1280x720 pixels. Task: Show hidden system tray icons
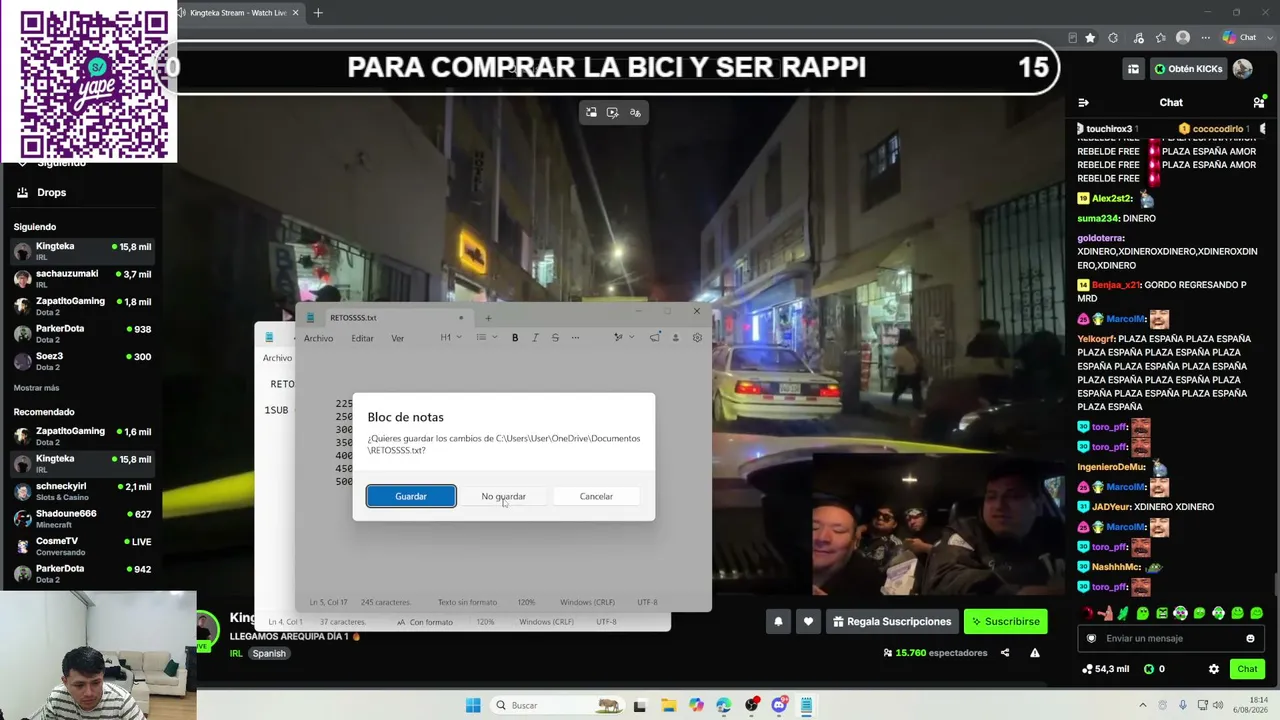point(1143,705)
